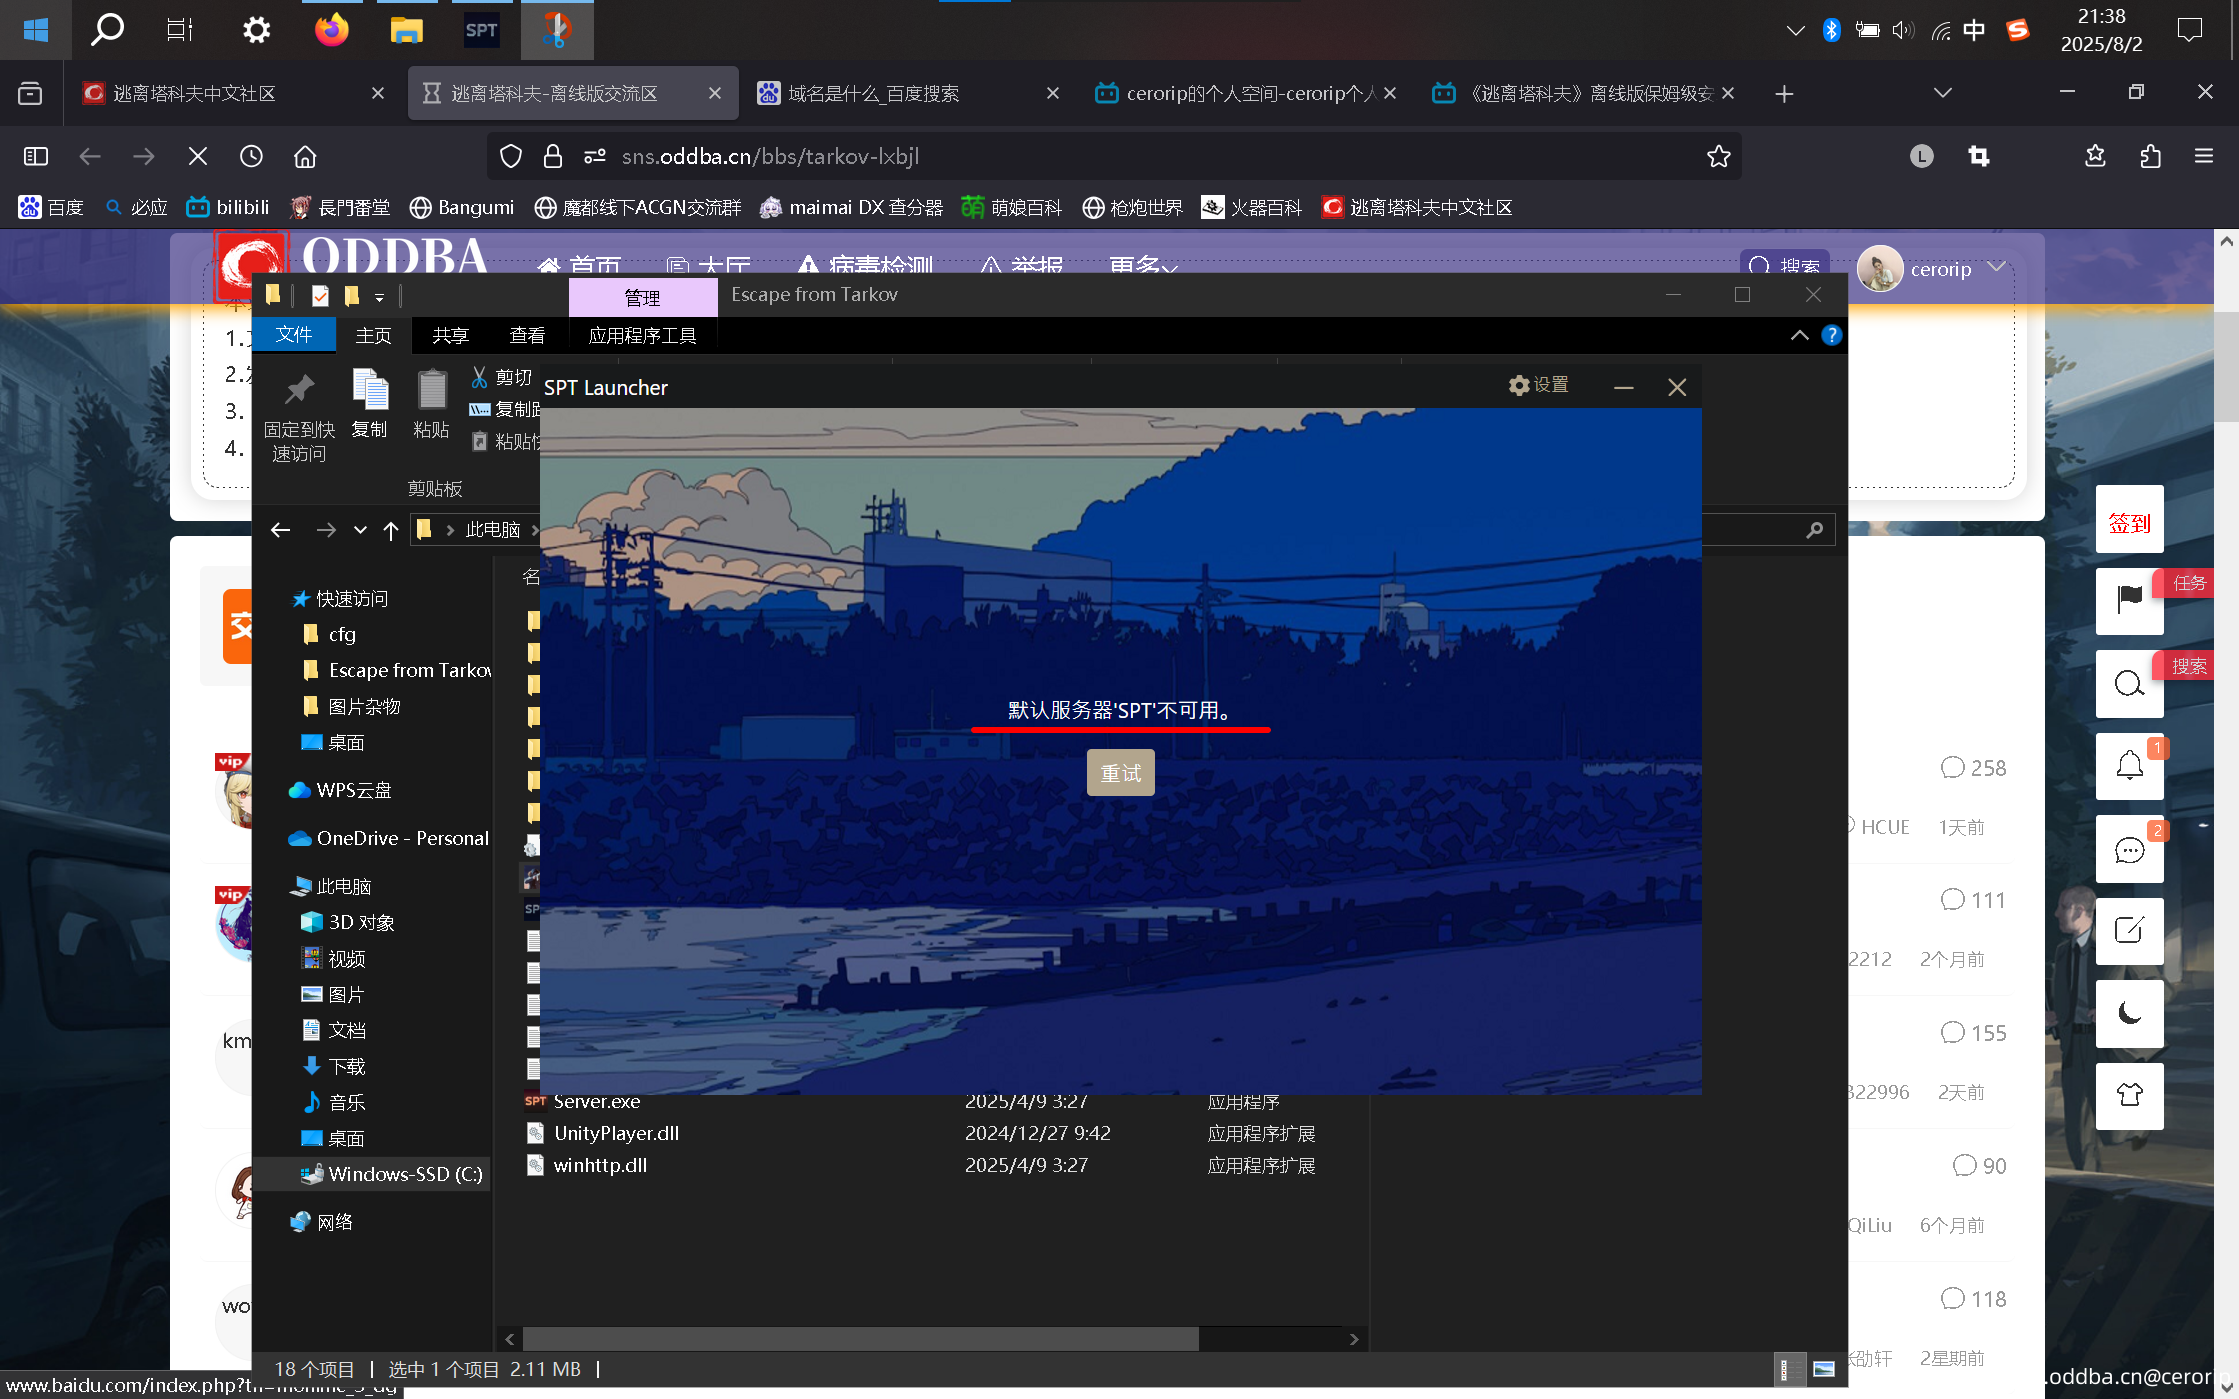This screenshot has width=2239, height=1399.
Task: Click the Explorer horizontal scrollbar
Action: point(860,1339)
